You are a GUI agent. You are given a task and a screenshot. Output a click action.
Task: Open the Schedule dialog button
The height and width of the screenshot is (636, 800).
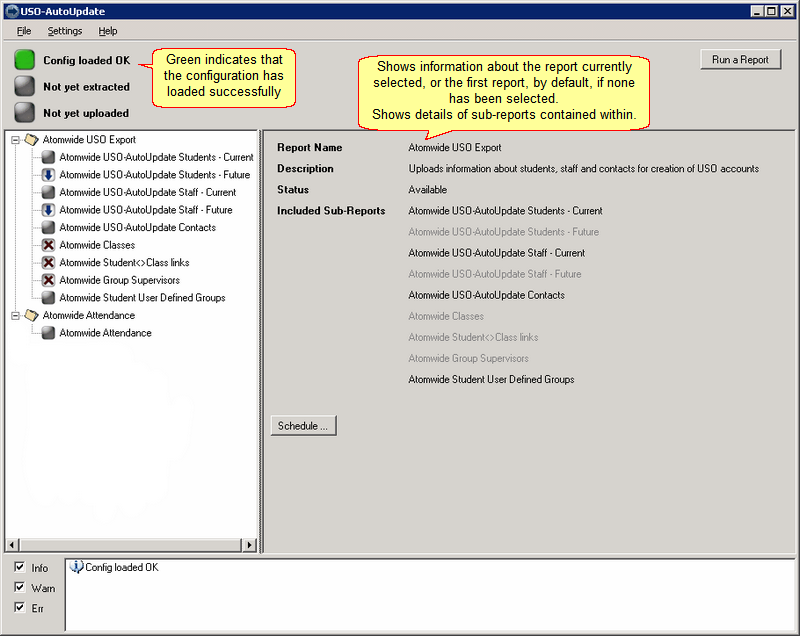point(303,426)
